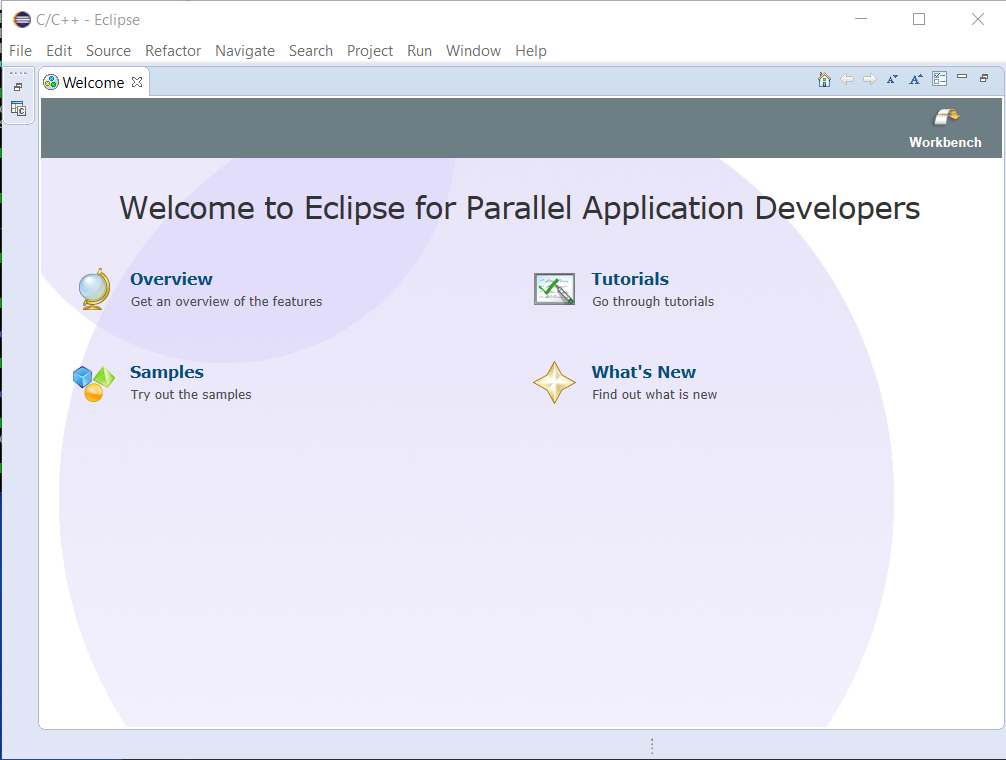Image resolution: width=1006 pixels, height=760 pixels.
Task: Navigate back using the back arrow icon
Action: [847, 78]
